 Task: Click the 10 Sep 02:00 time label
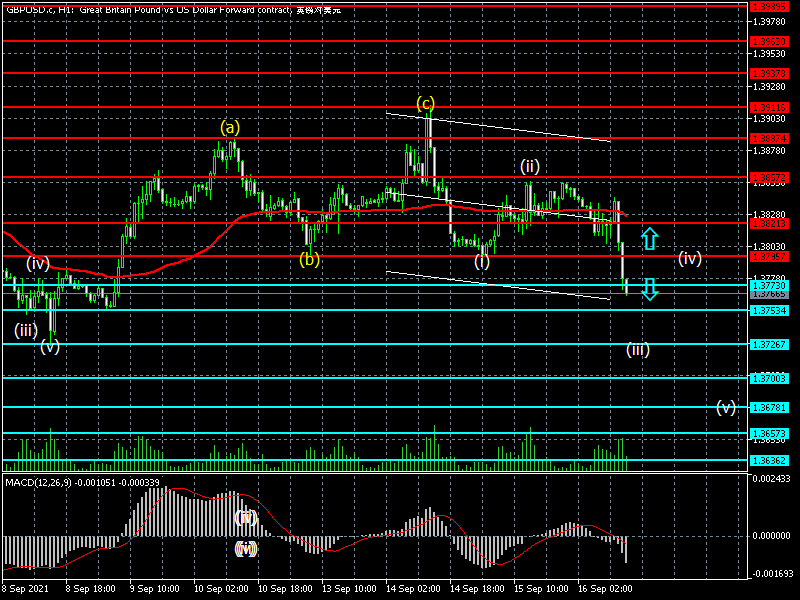click(221, 588)
